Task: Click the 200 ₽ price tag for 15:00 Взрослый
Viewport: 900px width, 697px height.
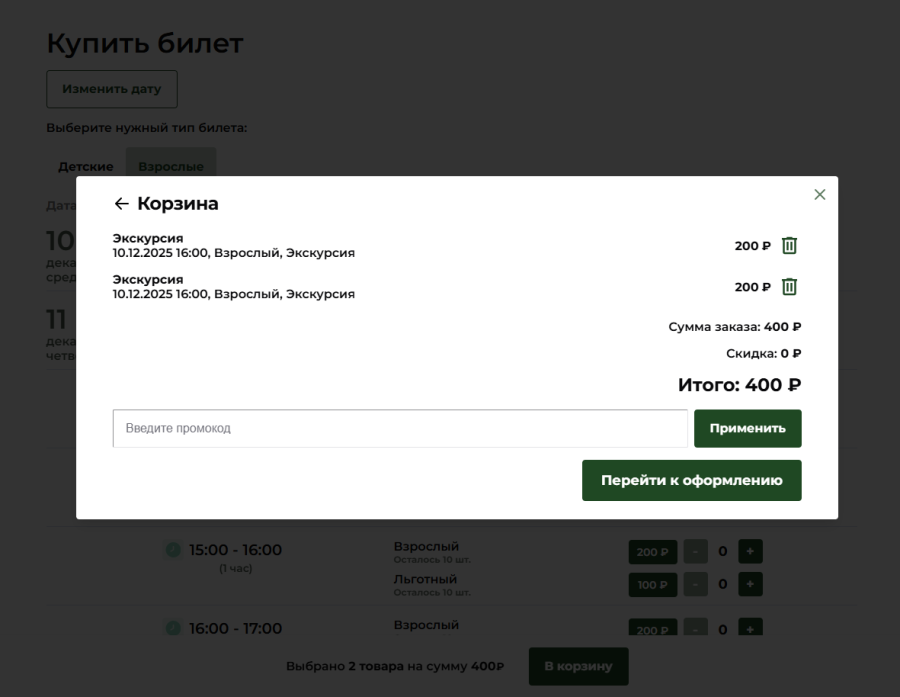Action: point(652,552)
